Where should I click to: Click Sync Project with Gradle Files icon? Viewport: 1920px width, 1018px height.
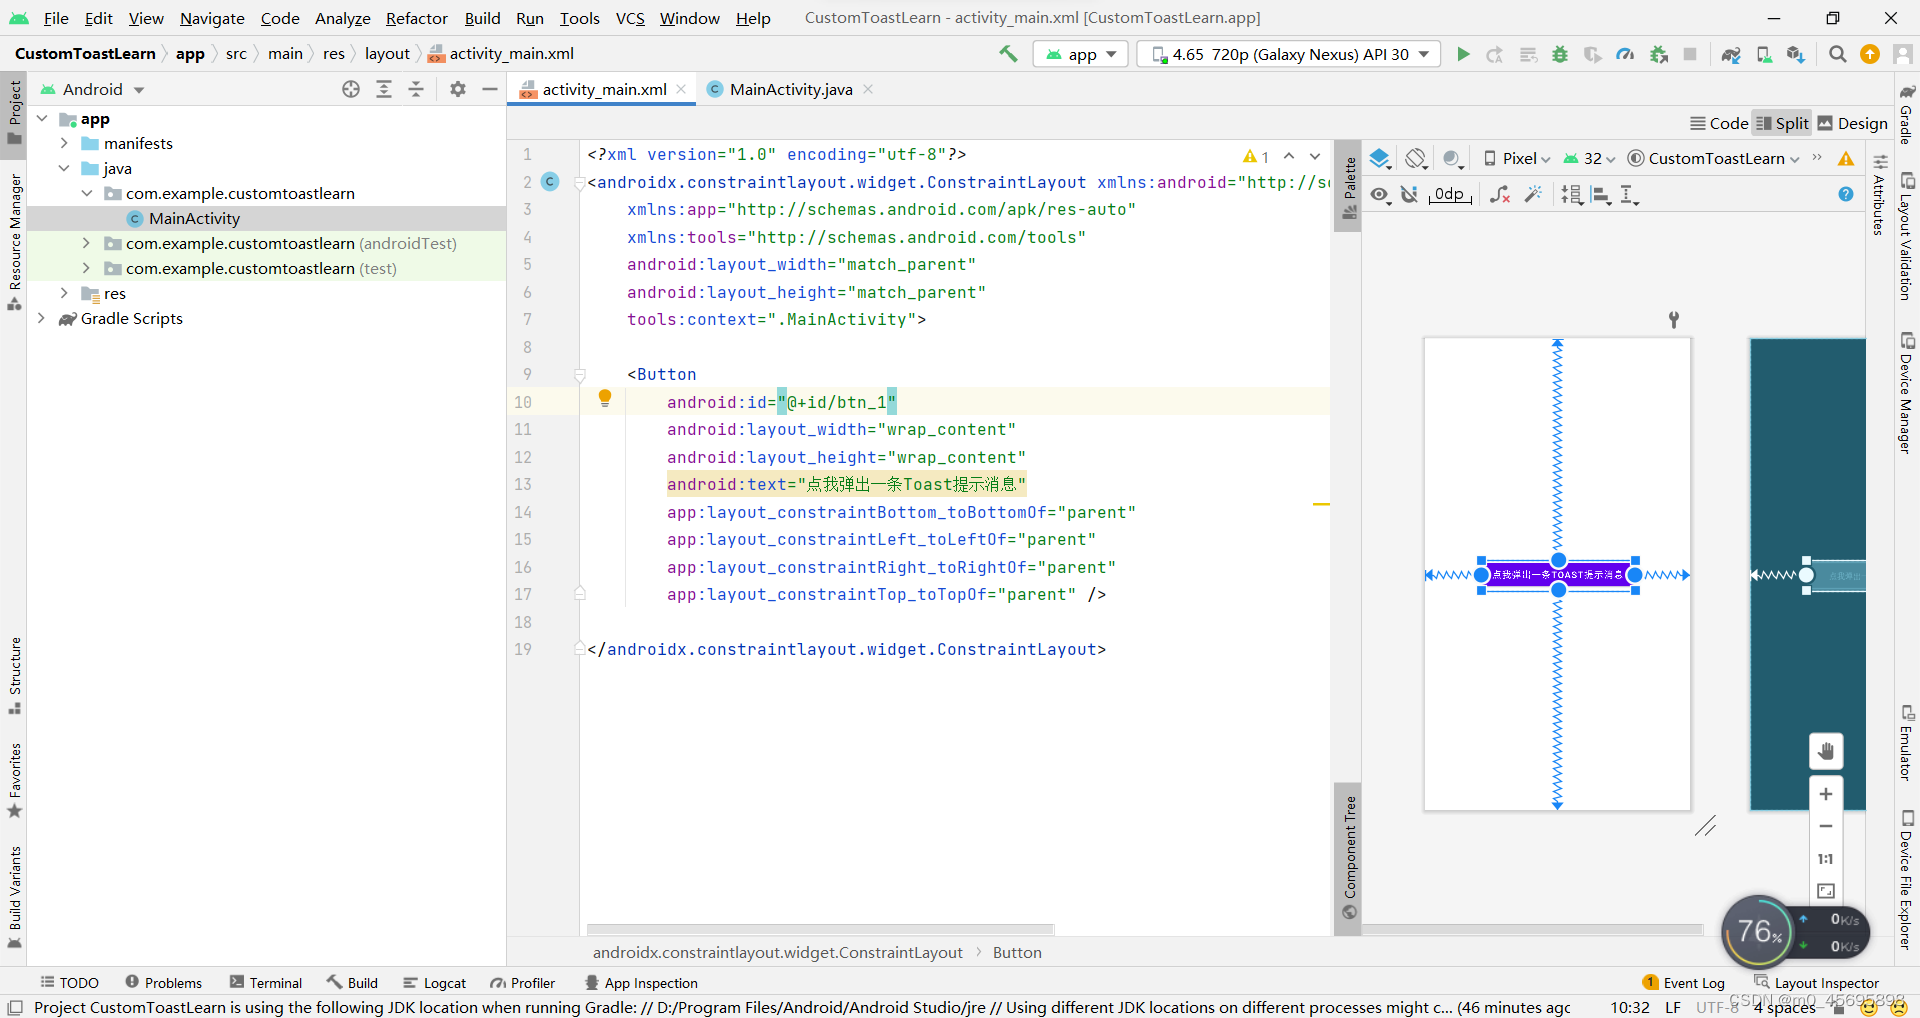point(1731,54)
